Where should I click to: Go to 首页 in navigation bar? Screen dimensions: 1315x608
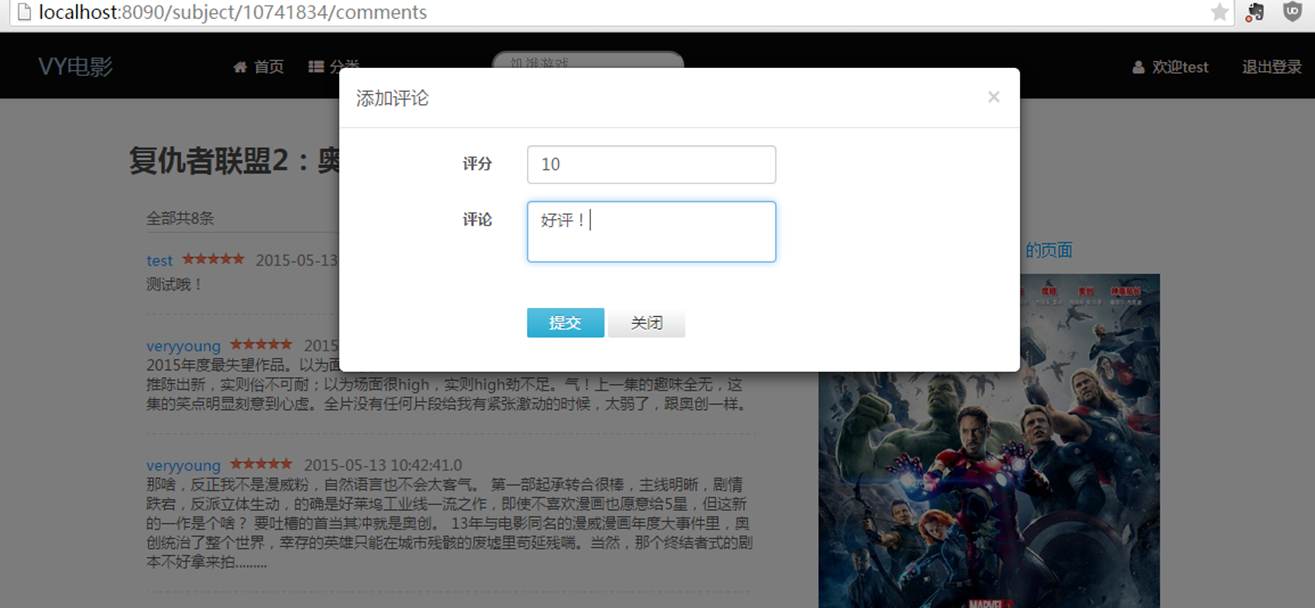[269, 67]
